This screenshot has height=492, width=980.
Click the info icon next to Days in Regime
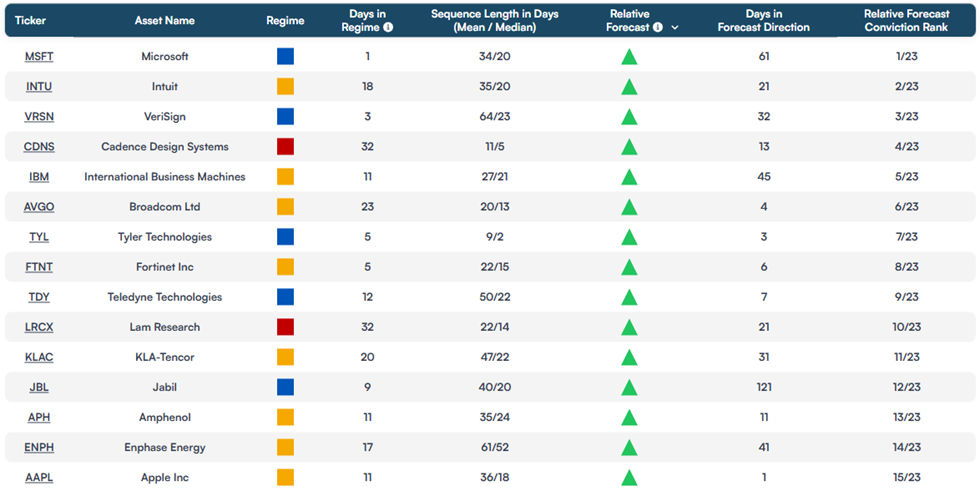tap(388, 28)
